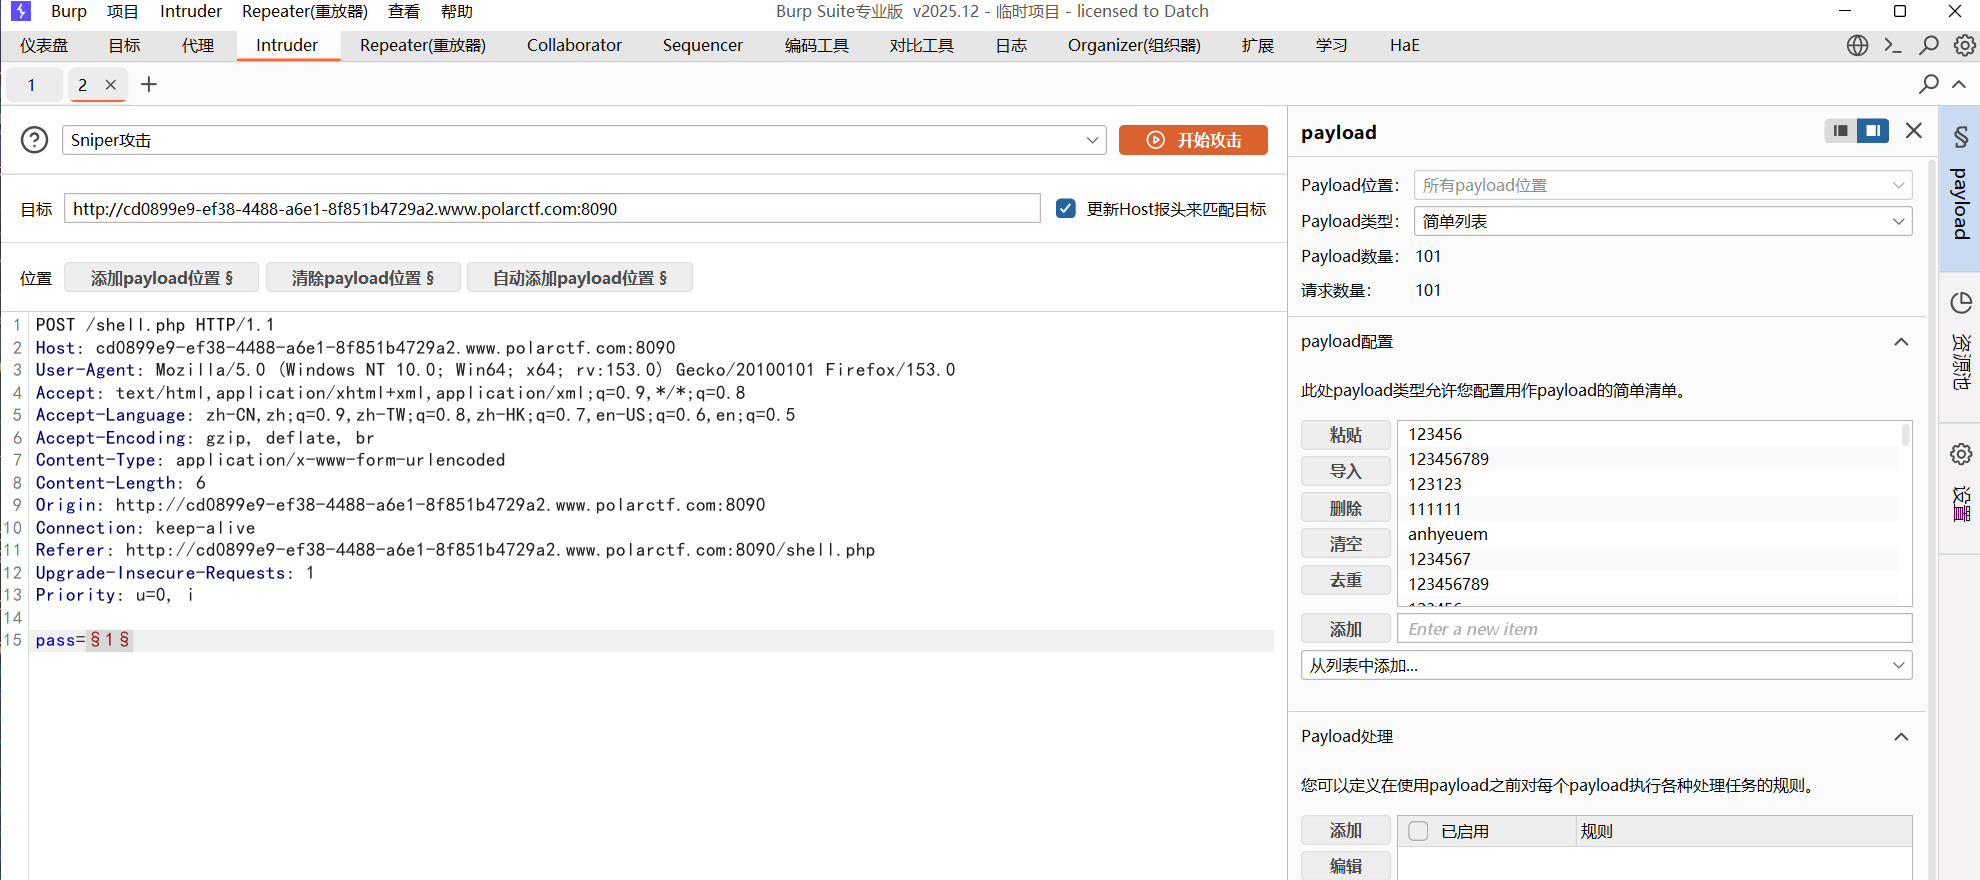1980x880 pixels.
Task: Switch to the 扩展 tab
Action: (x=1258, y=45)
